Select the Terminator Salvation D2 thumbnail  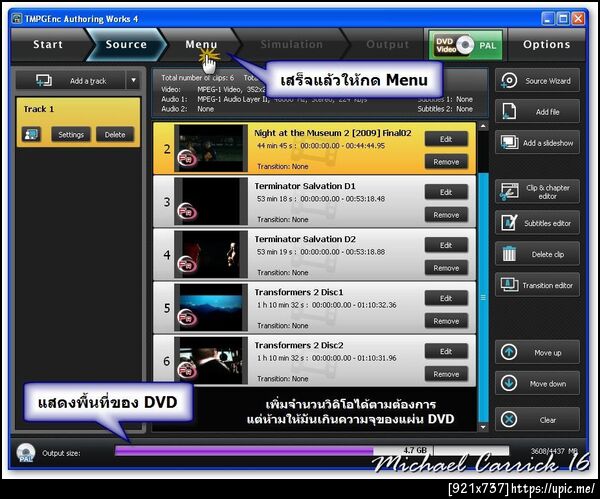[x=211, y=254]
